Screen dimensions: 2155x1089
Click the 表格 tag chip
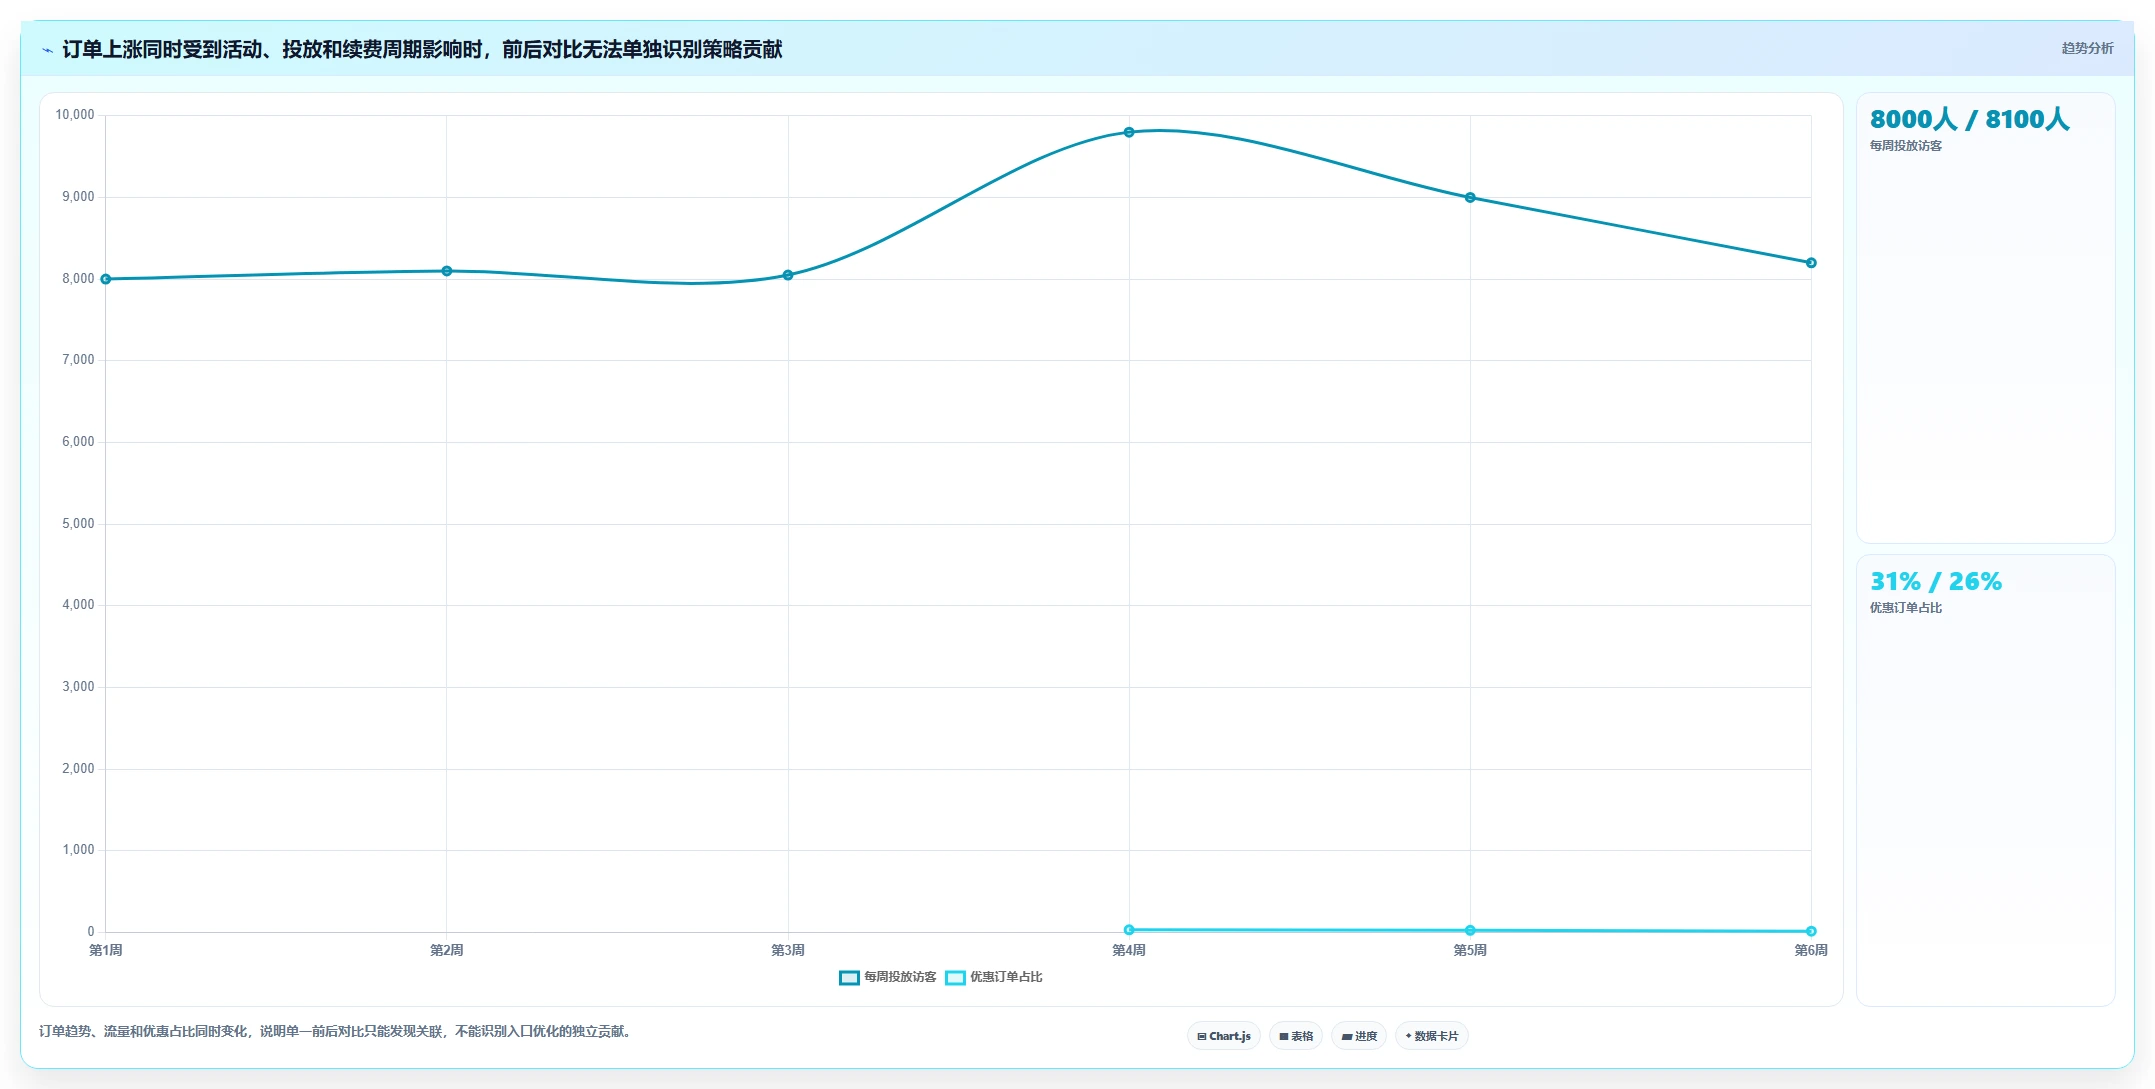(x=1296, y=1036)
